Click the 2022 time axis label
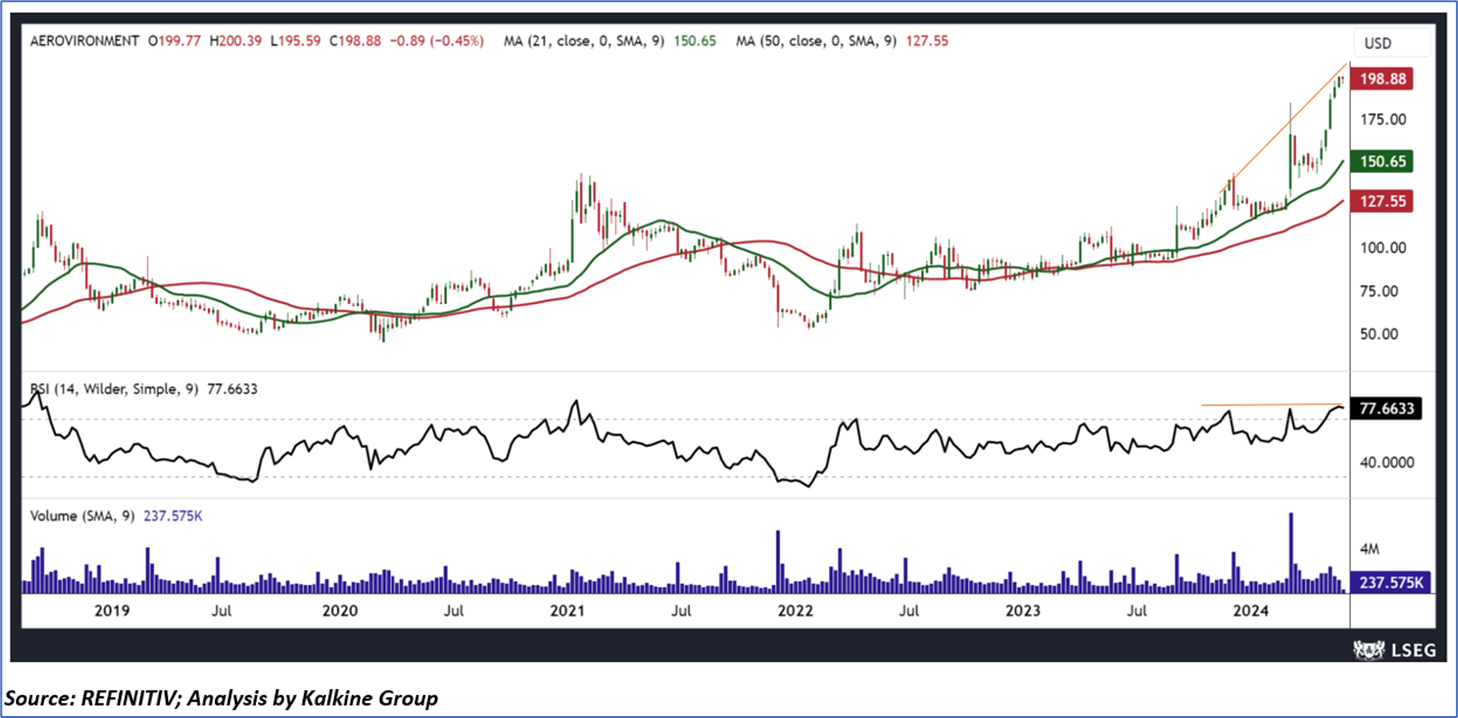 pos(795,610)
